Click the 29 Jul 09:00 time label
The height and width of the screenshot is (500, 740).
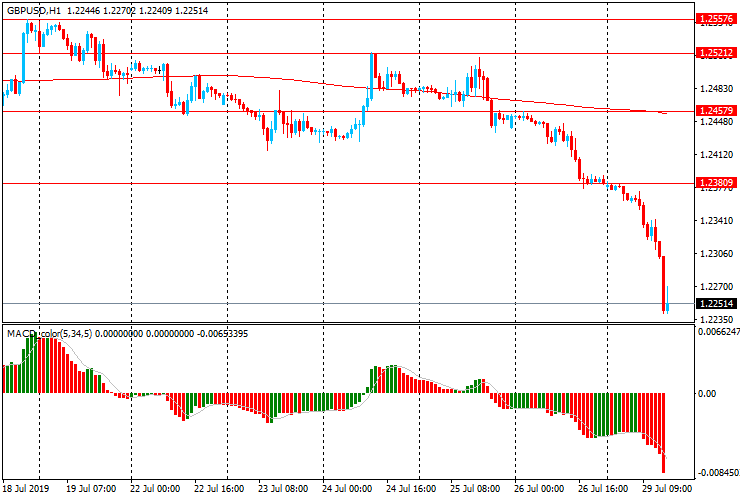pos(667,488)
